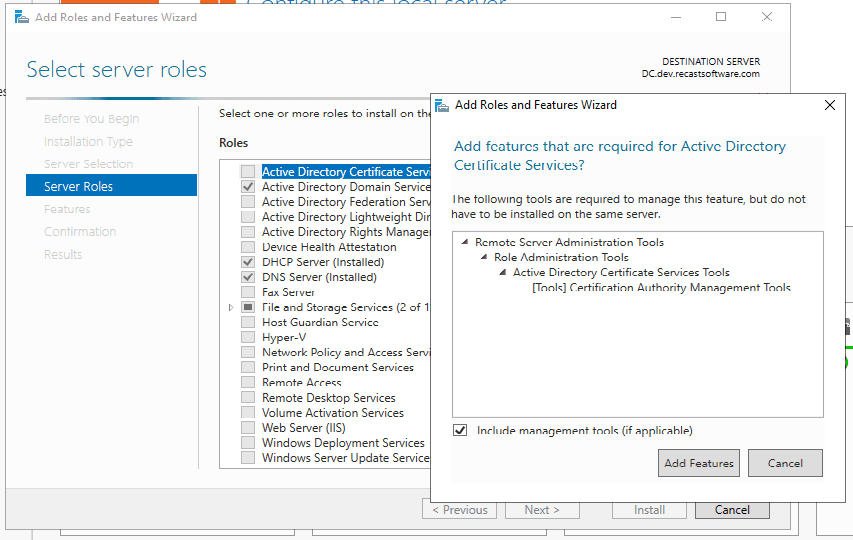This screenshot has height=540, width=853.
Task: Check the Fax Server role
Action: tap(248, 293)
